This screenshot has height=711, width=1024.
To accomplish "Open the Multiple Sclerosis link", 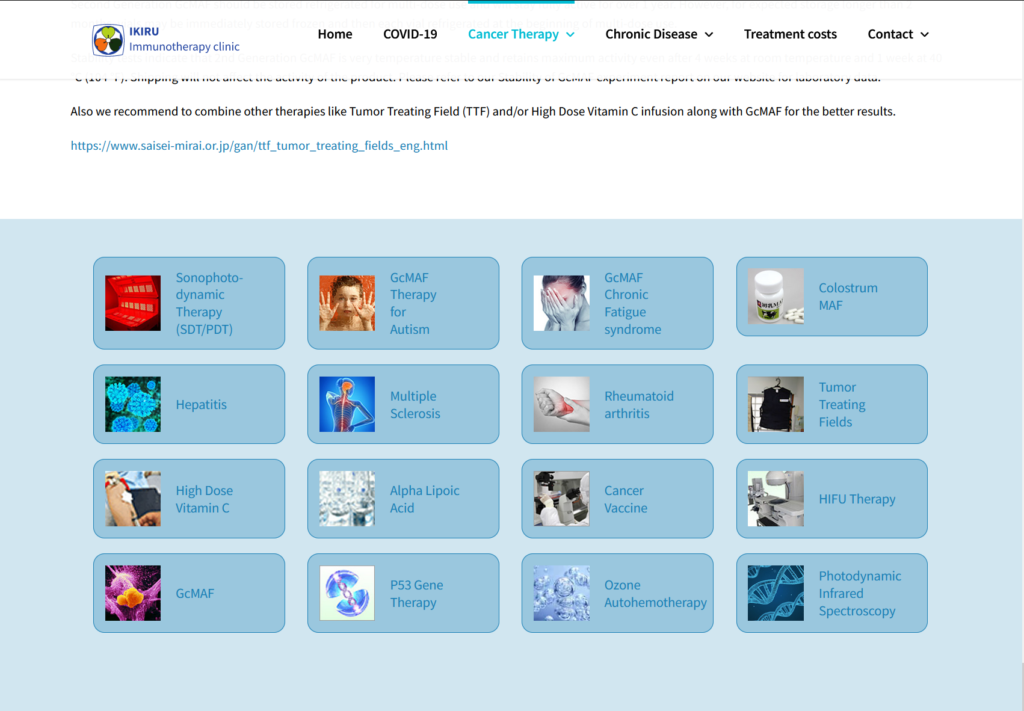I will [x=415, y=404].
